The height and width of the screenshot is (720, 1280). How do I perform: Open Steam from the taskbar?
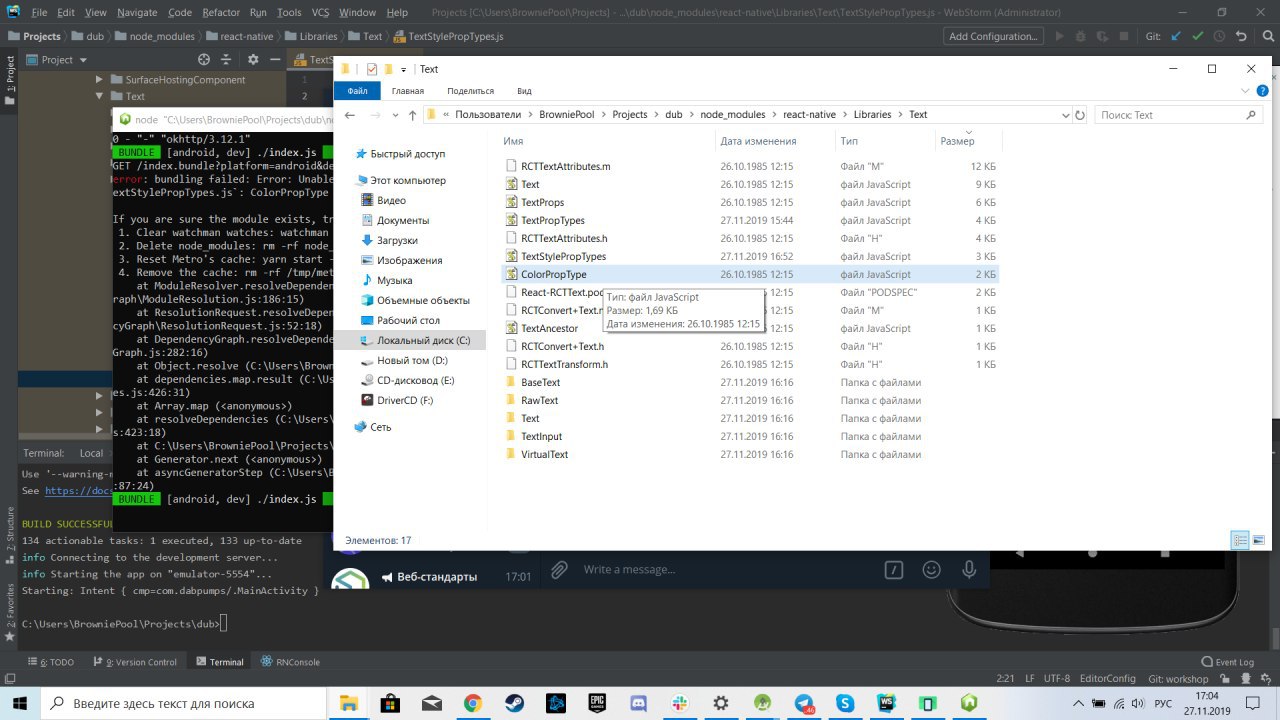tap(513, 703)
